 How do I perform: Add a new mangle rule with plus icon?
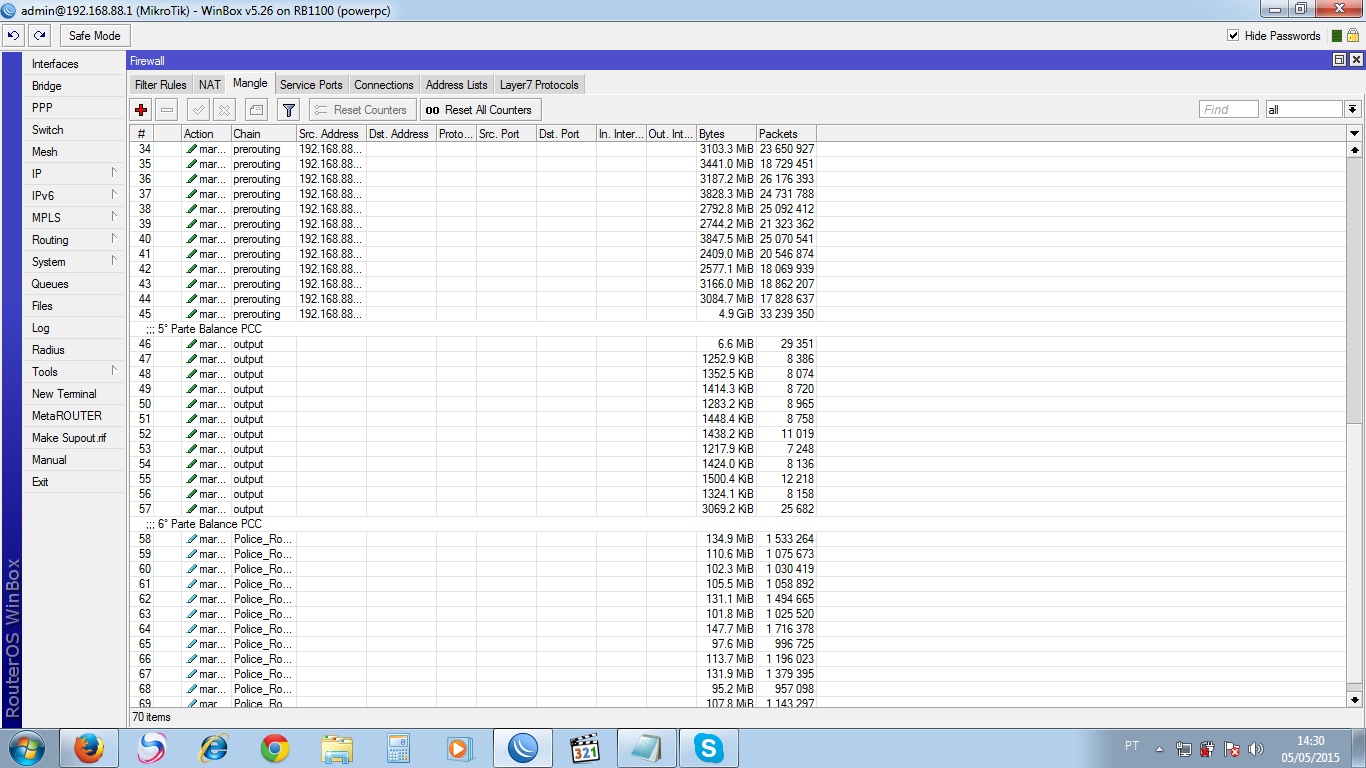141,110
